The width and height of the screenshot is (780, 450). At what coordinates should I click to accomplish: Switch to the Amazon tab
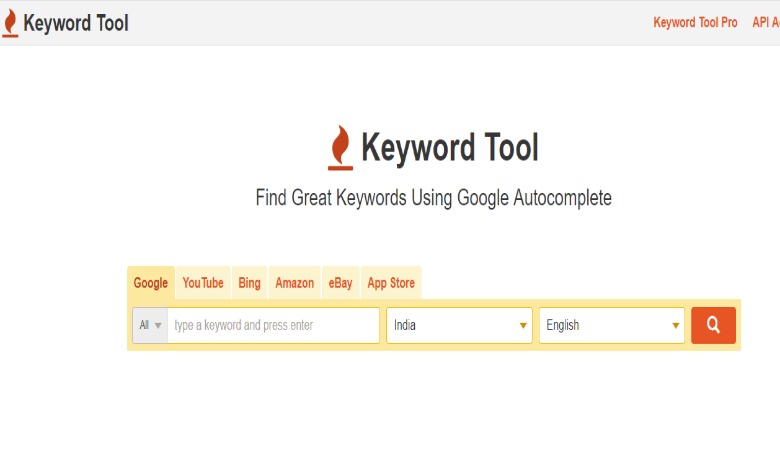(x=294, y=283)
